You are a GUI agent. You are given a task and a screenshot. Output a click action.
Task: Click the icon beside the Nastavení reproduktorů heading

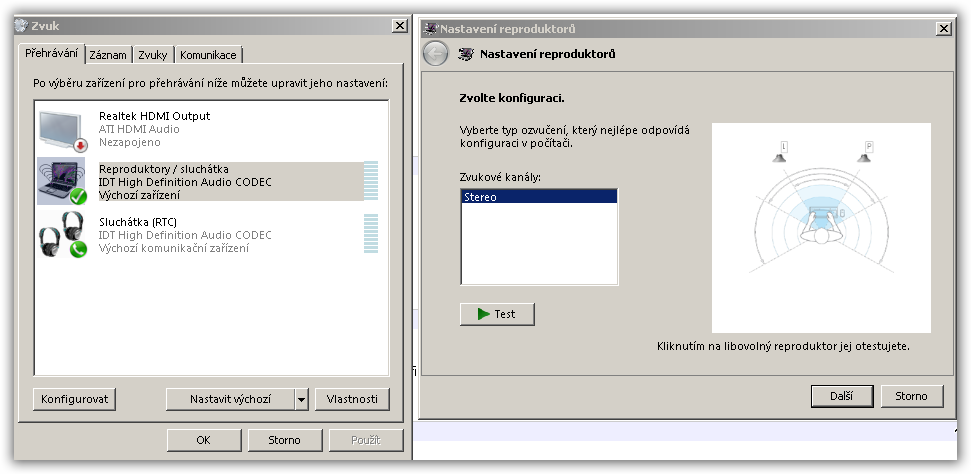point(465,54)
